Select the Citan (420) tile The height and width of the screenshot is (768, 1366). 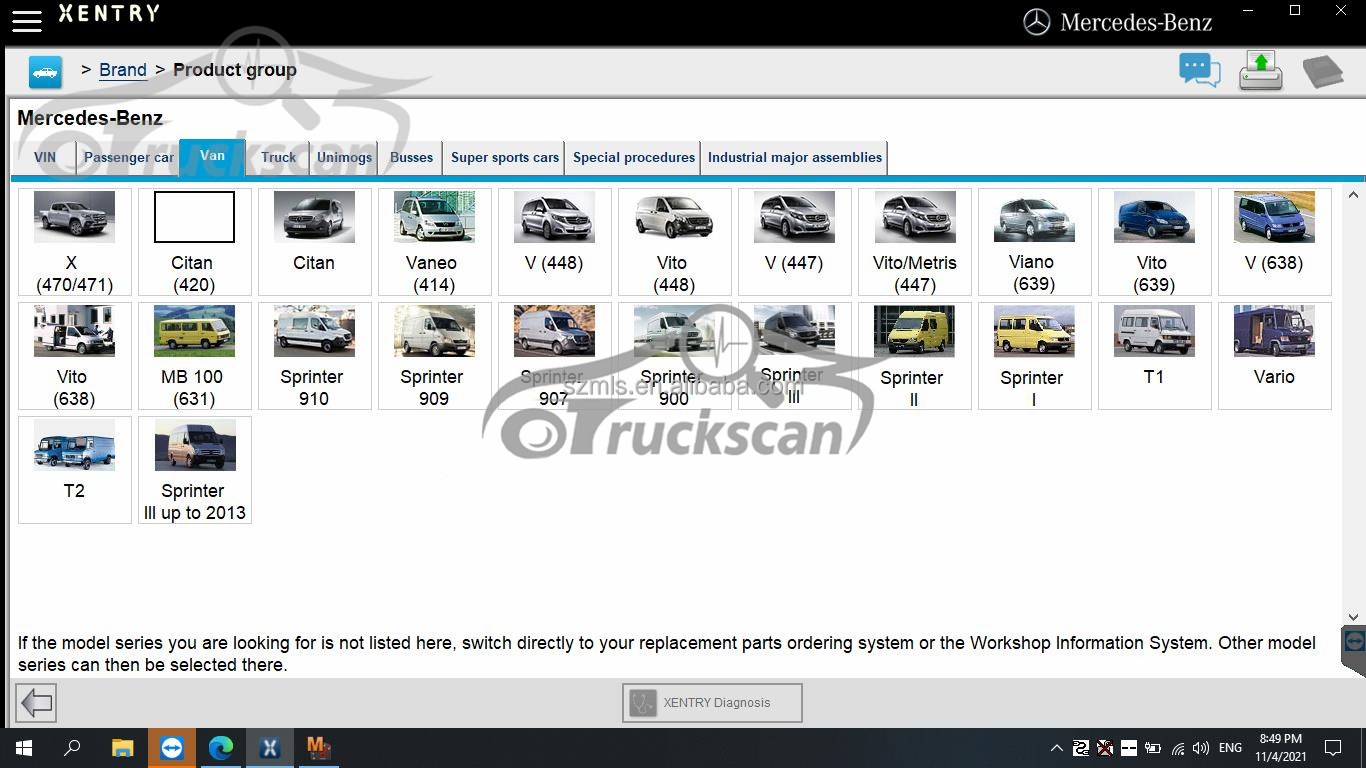pyautogui.click(x=195, y=242)
